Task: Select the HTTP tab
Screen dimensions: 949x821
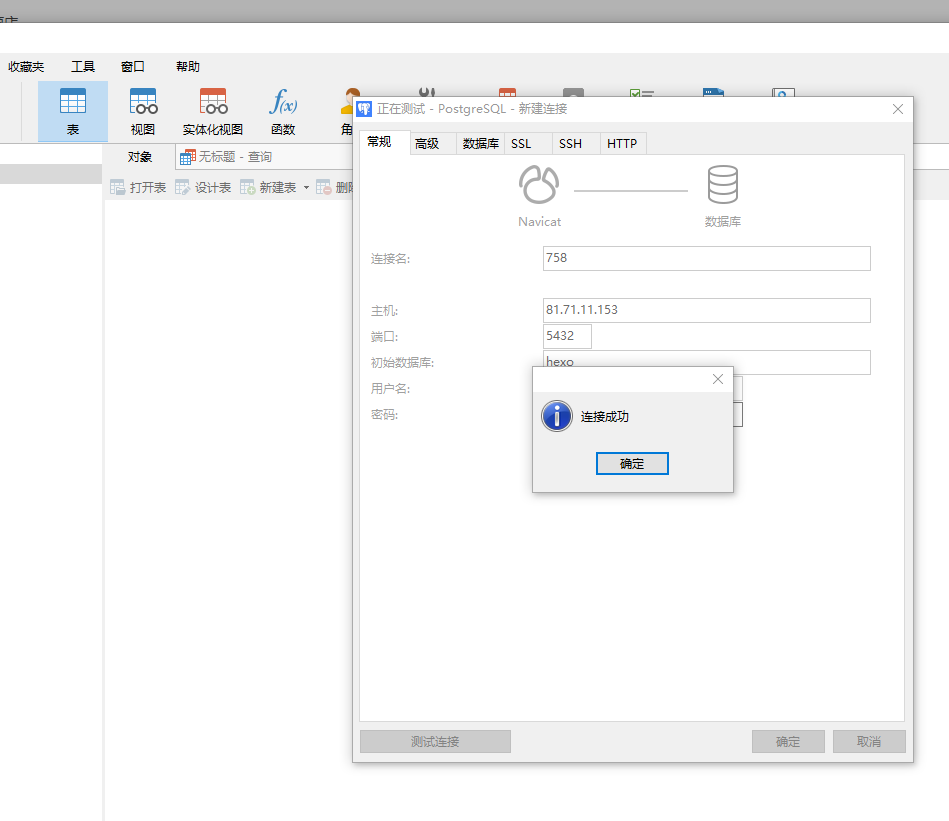Action: tap(622, 143)
